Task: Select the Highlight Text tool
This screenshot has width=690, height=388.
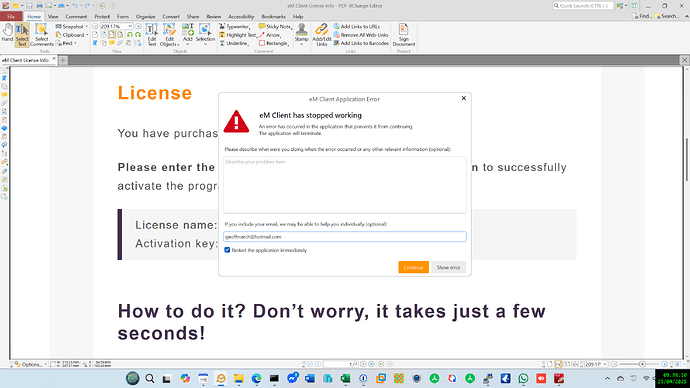Action: pyautogui.click(x=238, y=35)
